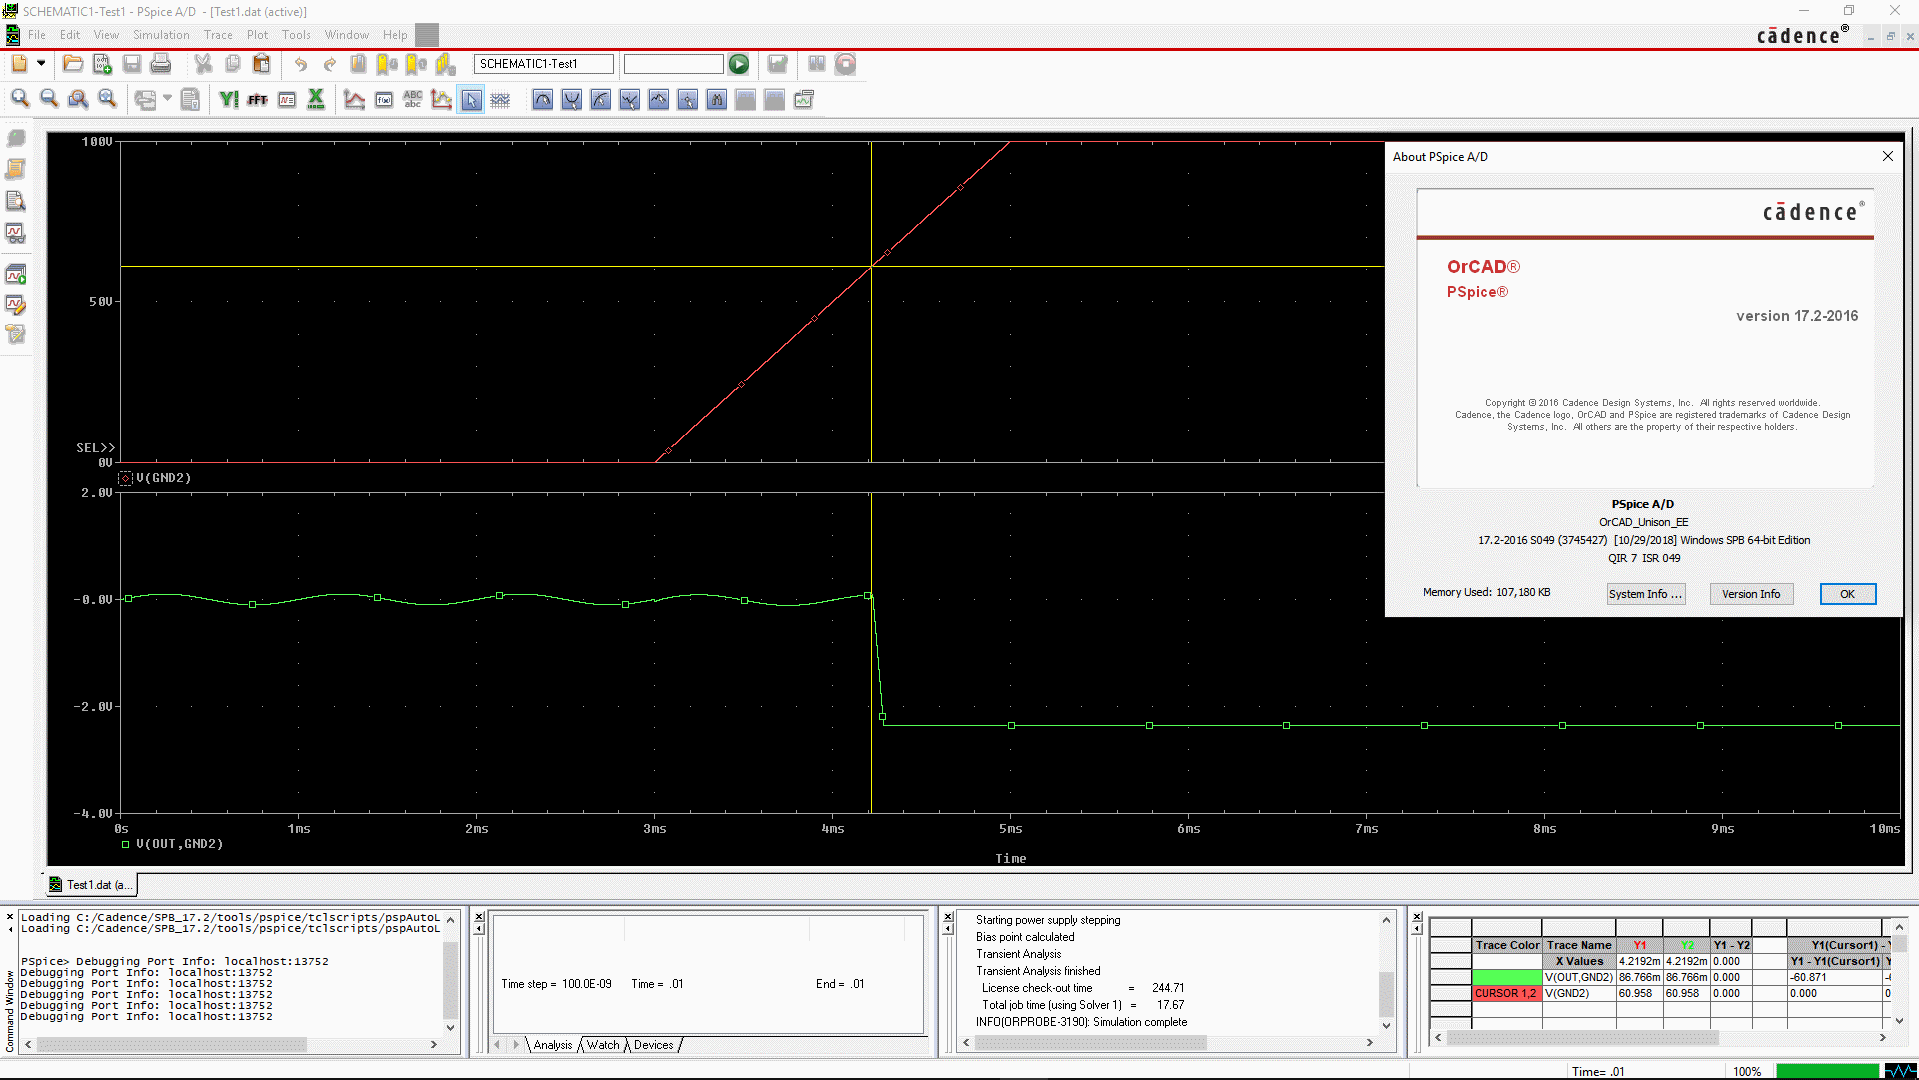Switch to Devices tab
Image resolution: width=1919 pixels, height=1080 pixels.
654,1045
